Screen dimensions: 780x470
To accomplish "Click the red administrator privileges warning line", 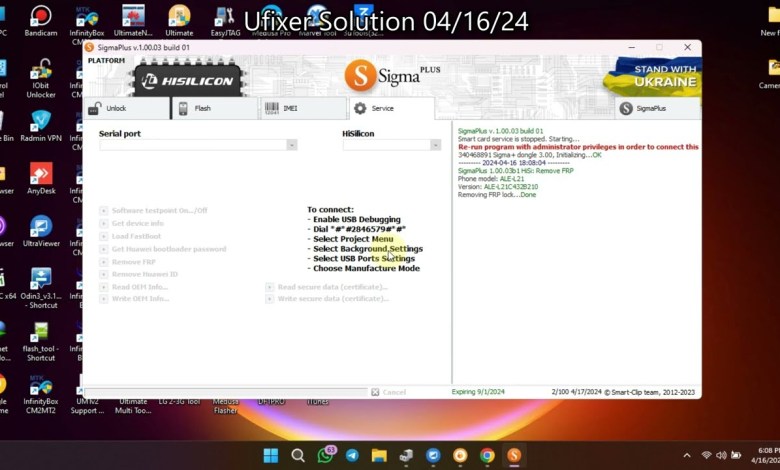I will click(x=579, y=147).
